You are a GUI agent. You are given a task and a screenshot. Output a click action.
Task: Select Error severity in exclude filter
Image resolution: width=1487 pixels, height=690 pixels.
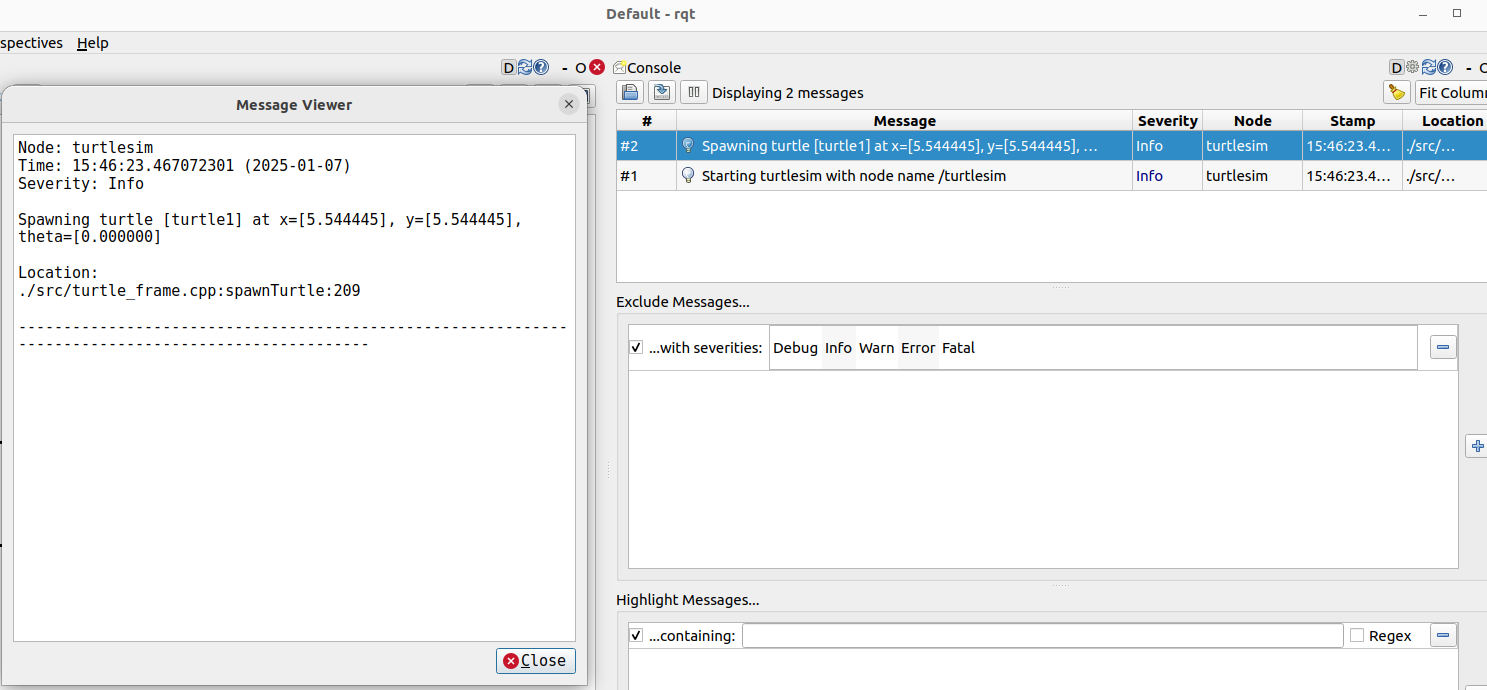(918, 348)
